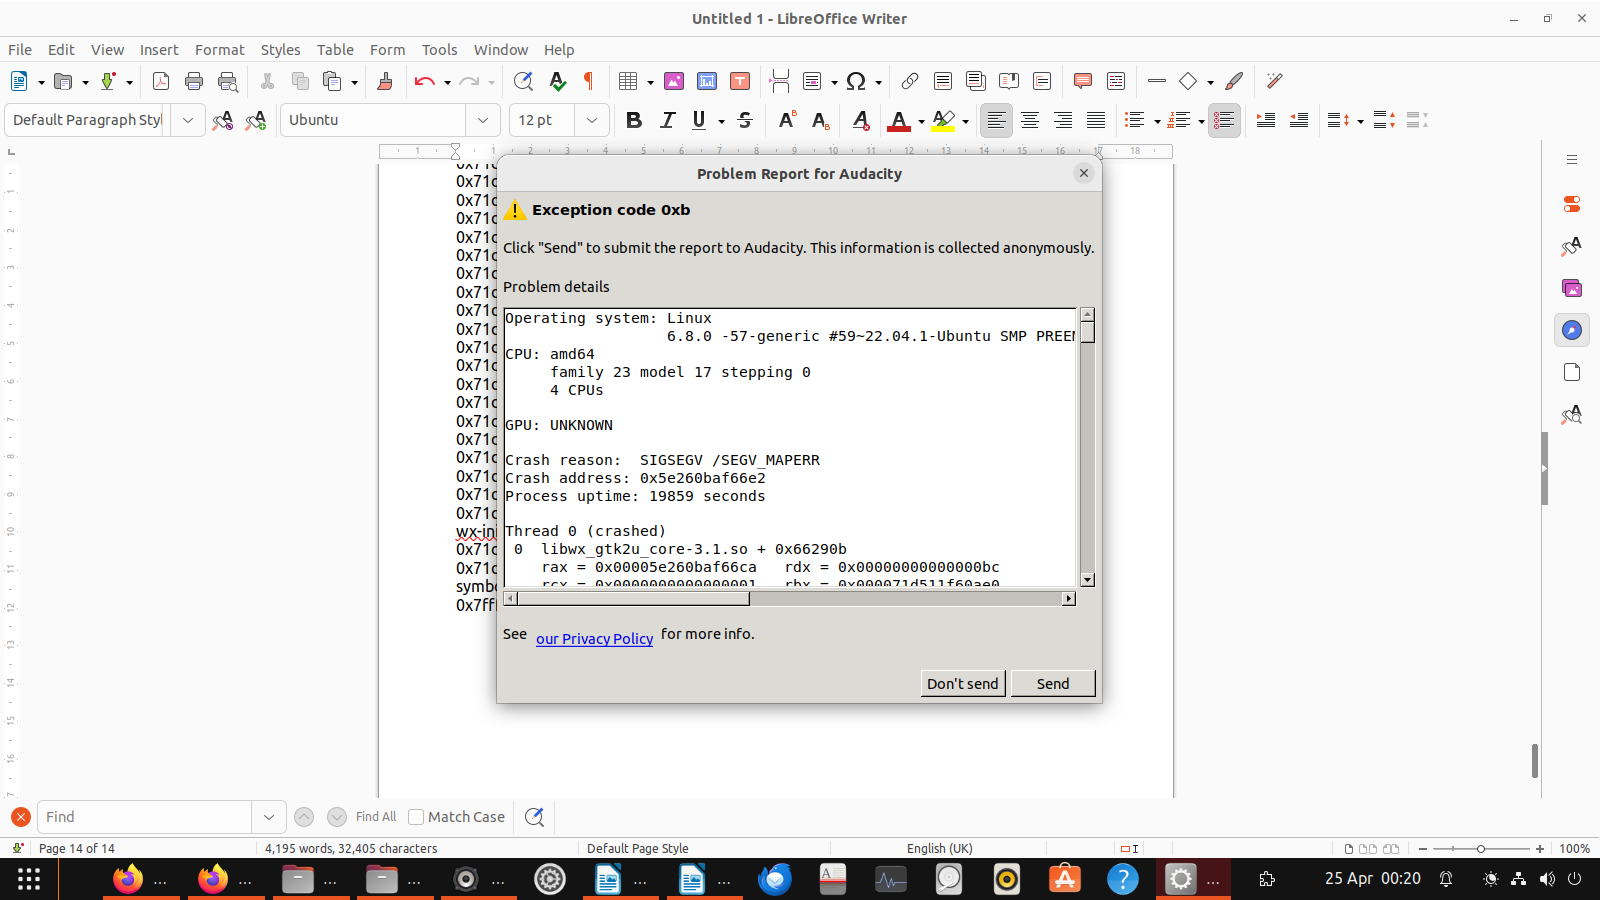1600x900 pixels.
Task: Click the Superscript icon
Action: click(x=787, y=120)
